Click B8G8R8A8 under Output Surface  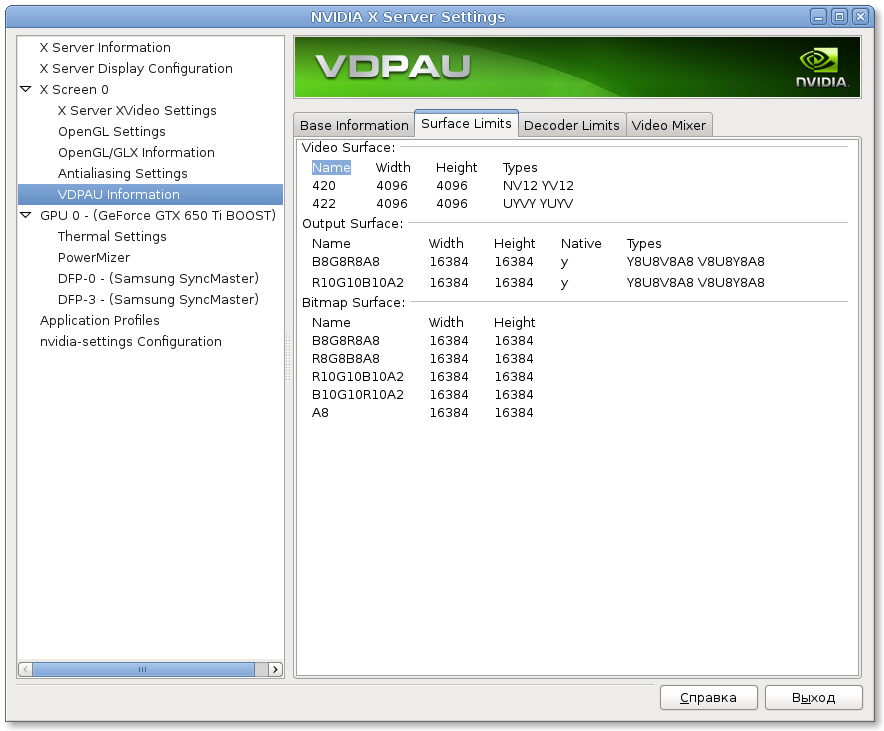click(x=346, y=262)
